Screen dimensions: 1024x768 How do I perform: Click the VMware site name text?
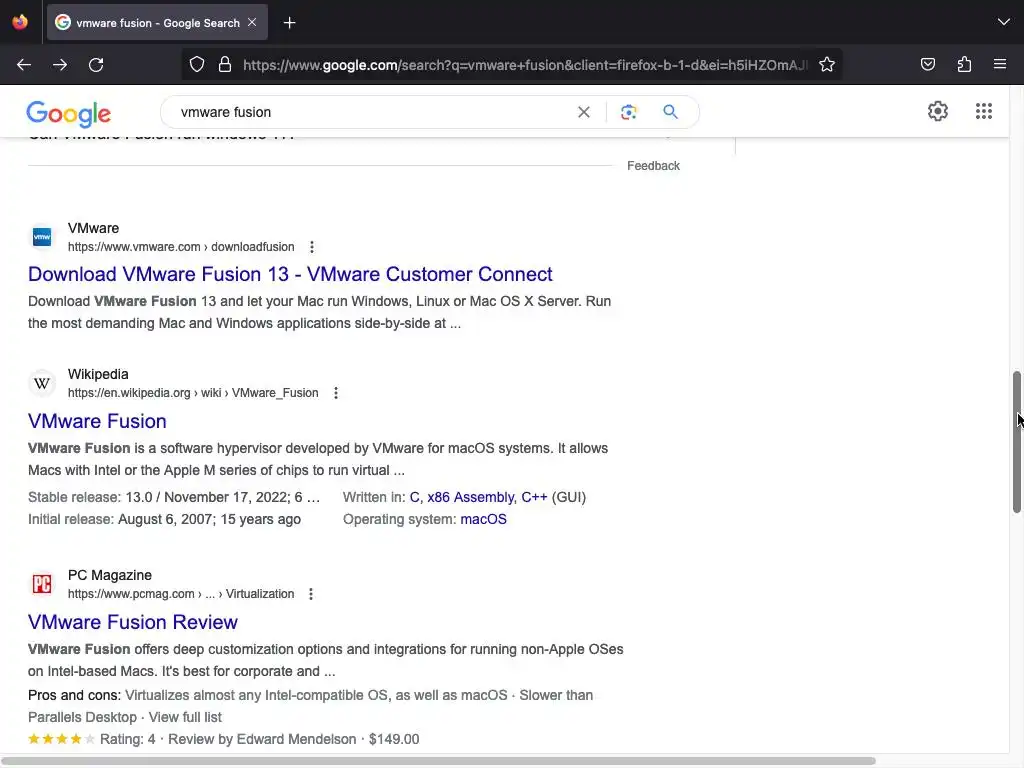pyautogui.click(x=93, y=229)
